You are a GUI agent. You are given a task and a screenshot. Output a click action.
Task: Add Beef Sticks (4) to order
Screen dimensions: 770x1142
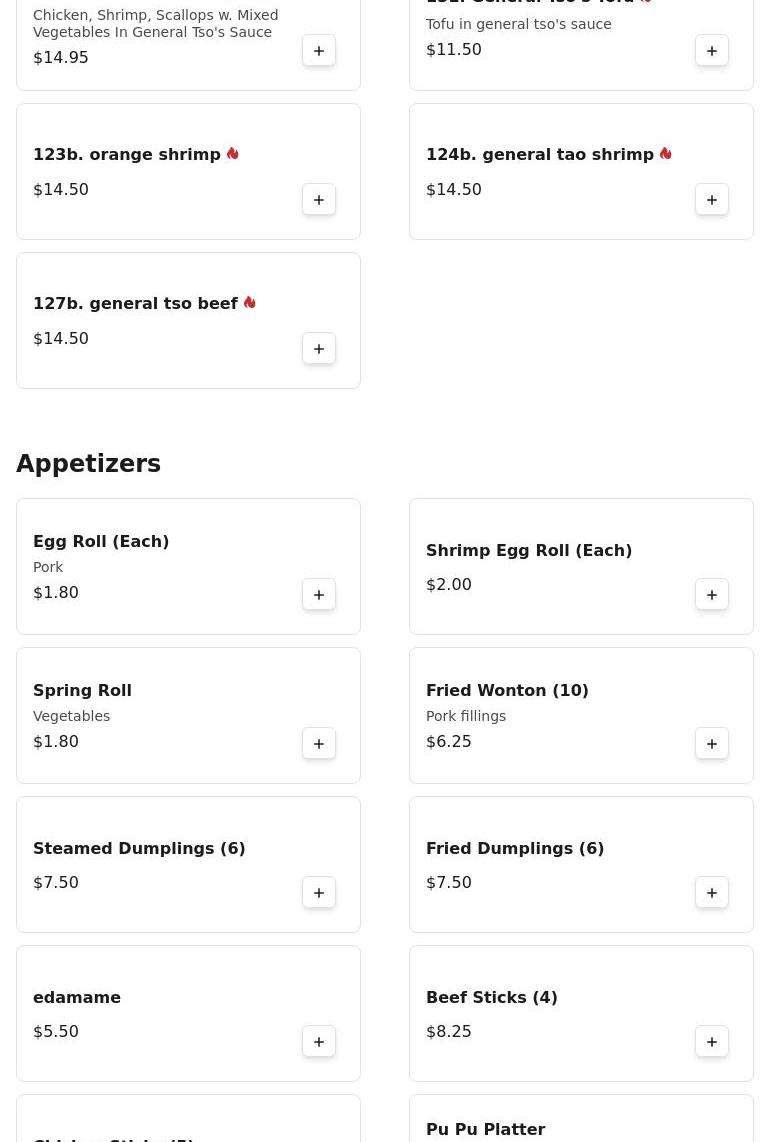[x=712, y=1042]
